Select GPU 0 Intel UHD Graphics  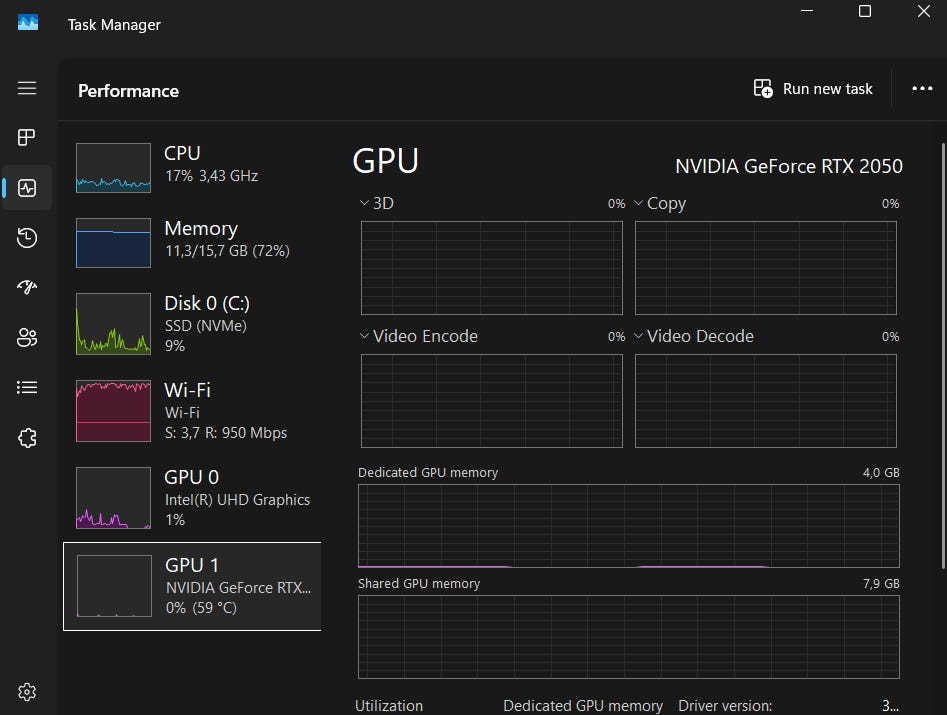point(192,498)
